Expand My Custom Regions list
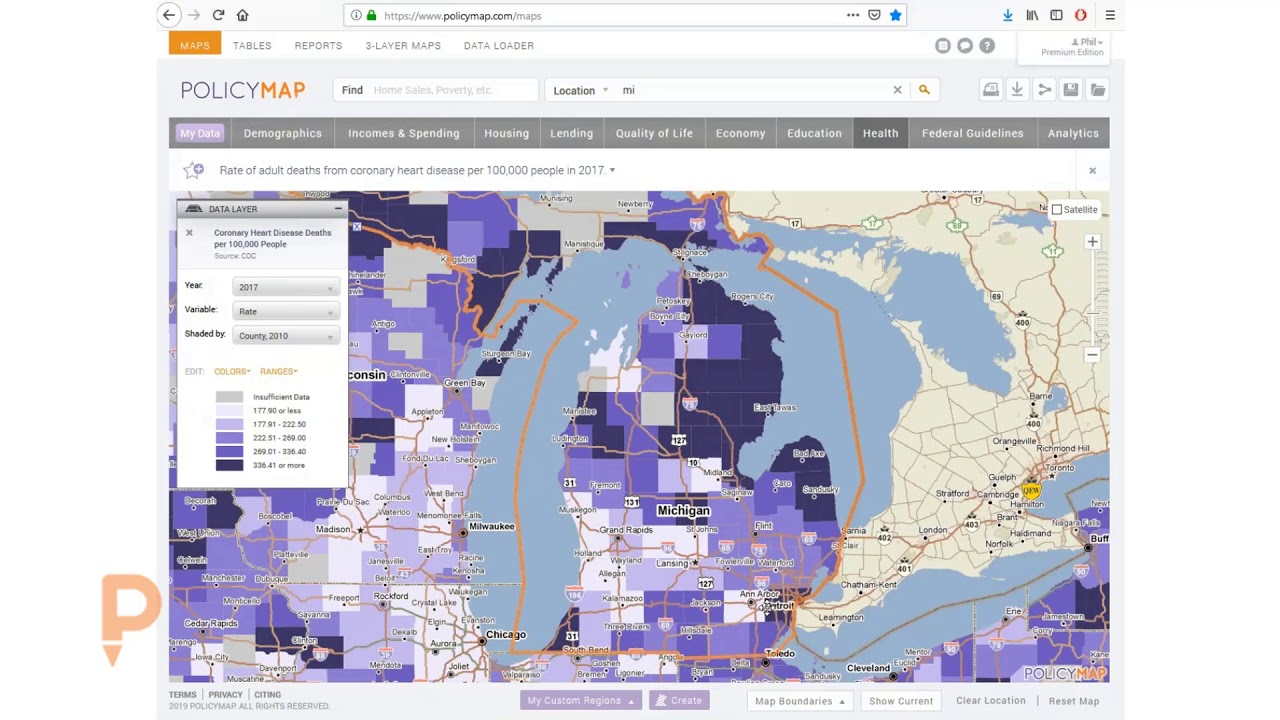Image resolution: width=1280 pixels, height=720 pixels. (581, 701)
